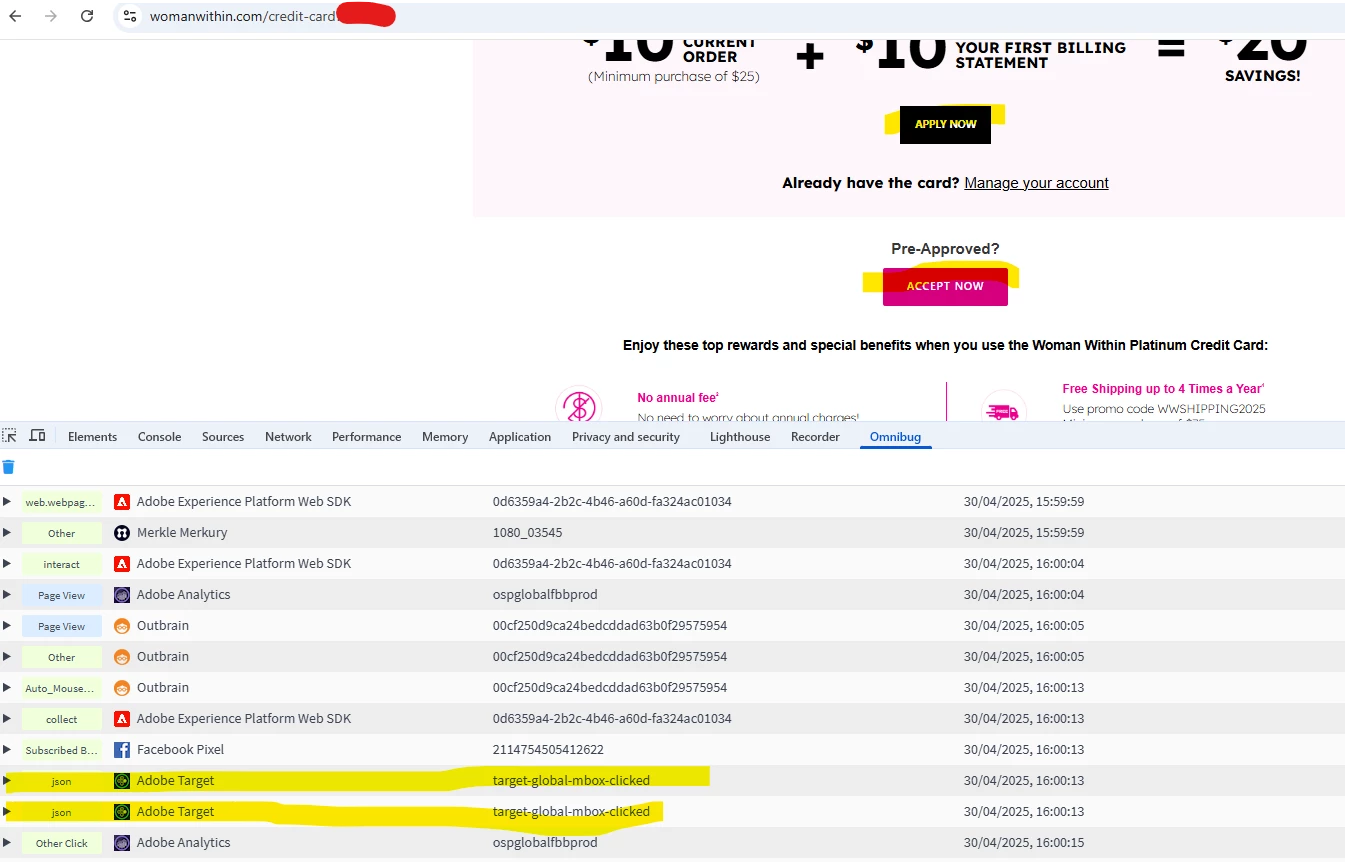This screenshot has width=1345, height=862.
Task: Open the Console tab
Action: [159, 437]
